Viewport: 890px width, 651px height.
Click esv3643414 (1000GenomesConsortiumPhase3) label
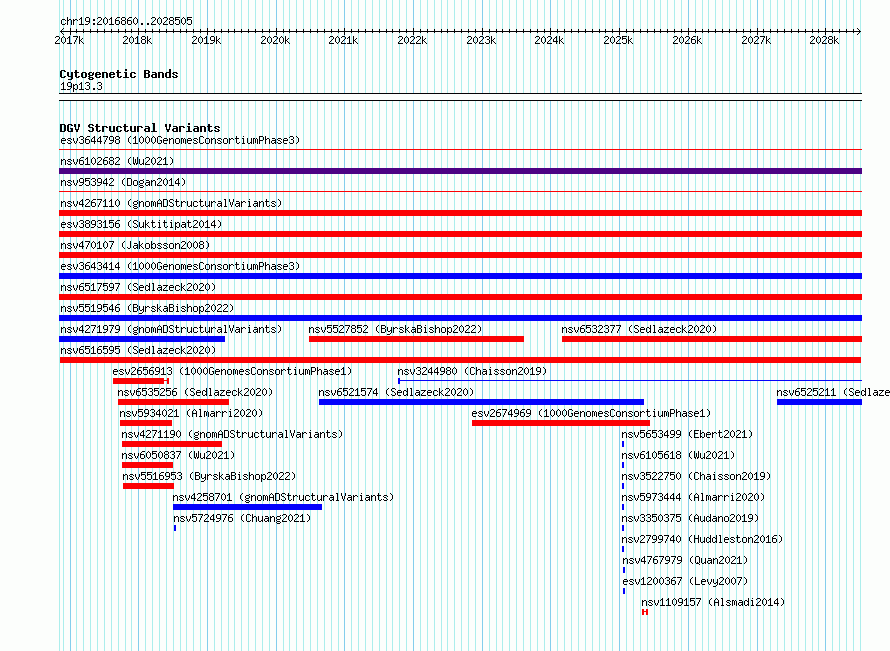pyautogui.click(x=180, y=266)
